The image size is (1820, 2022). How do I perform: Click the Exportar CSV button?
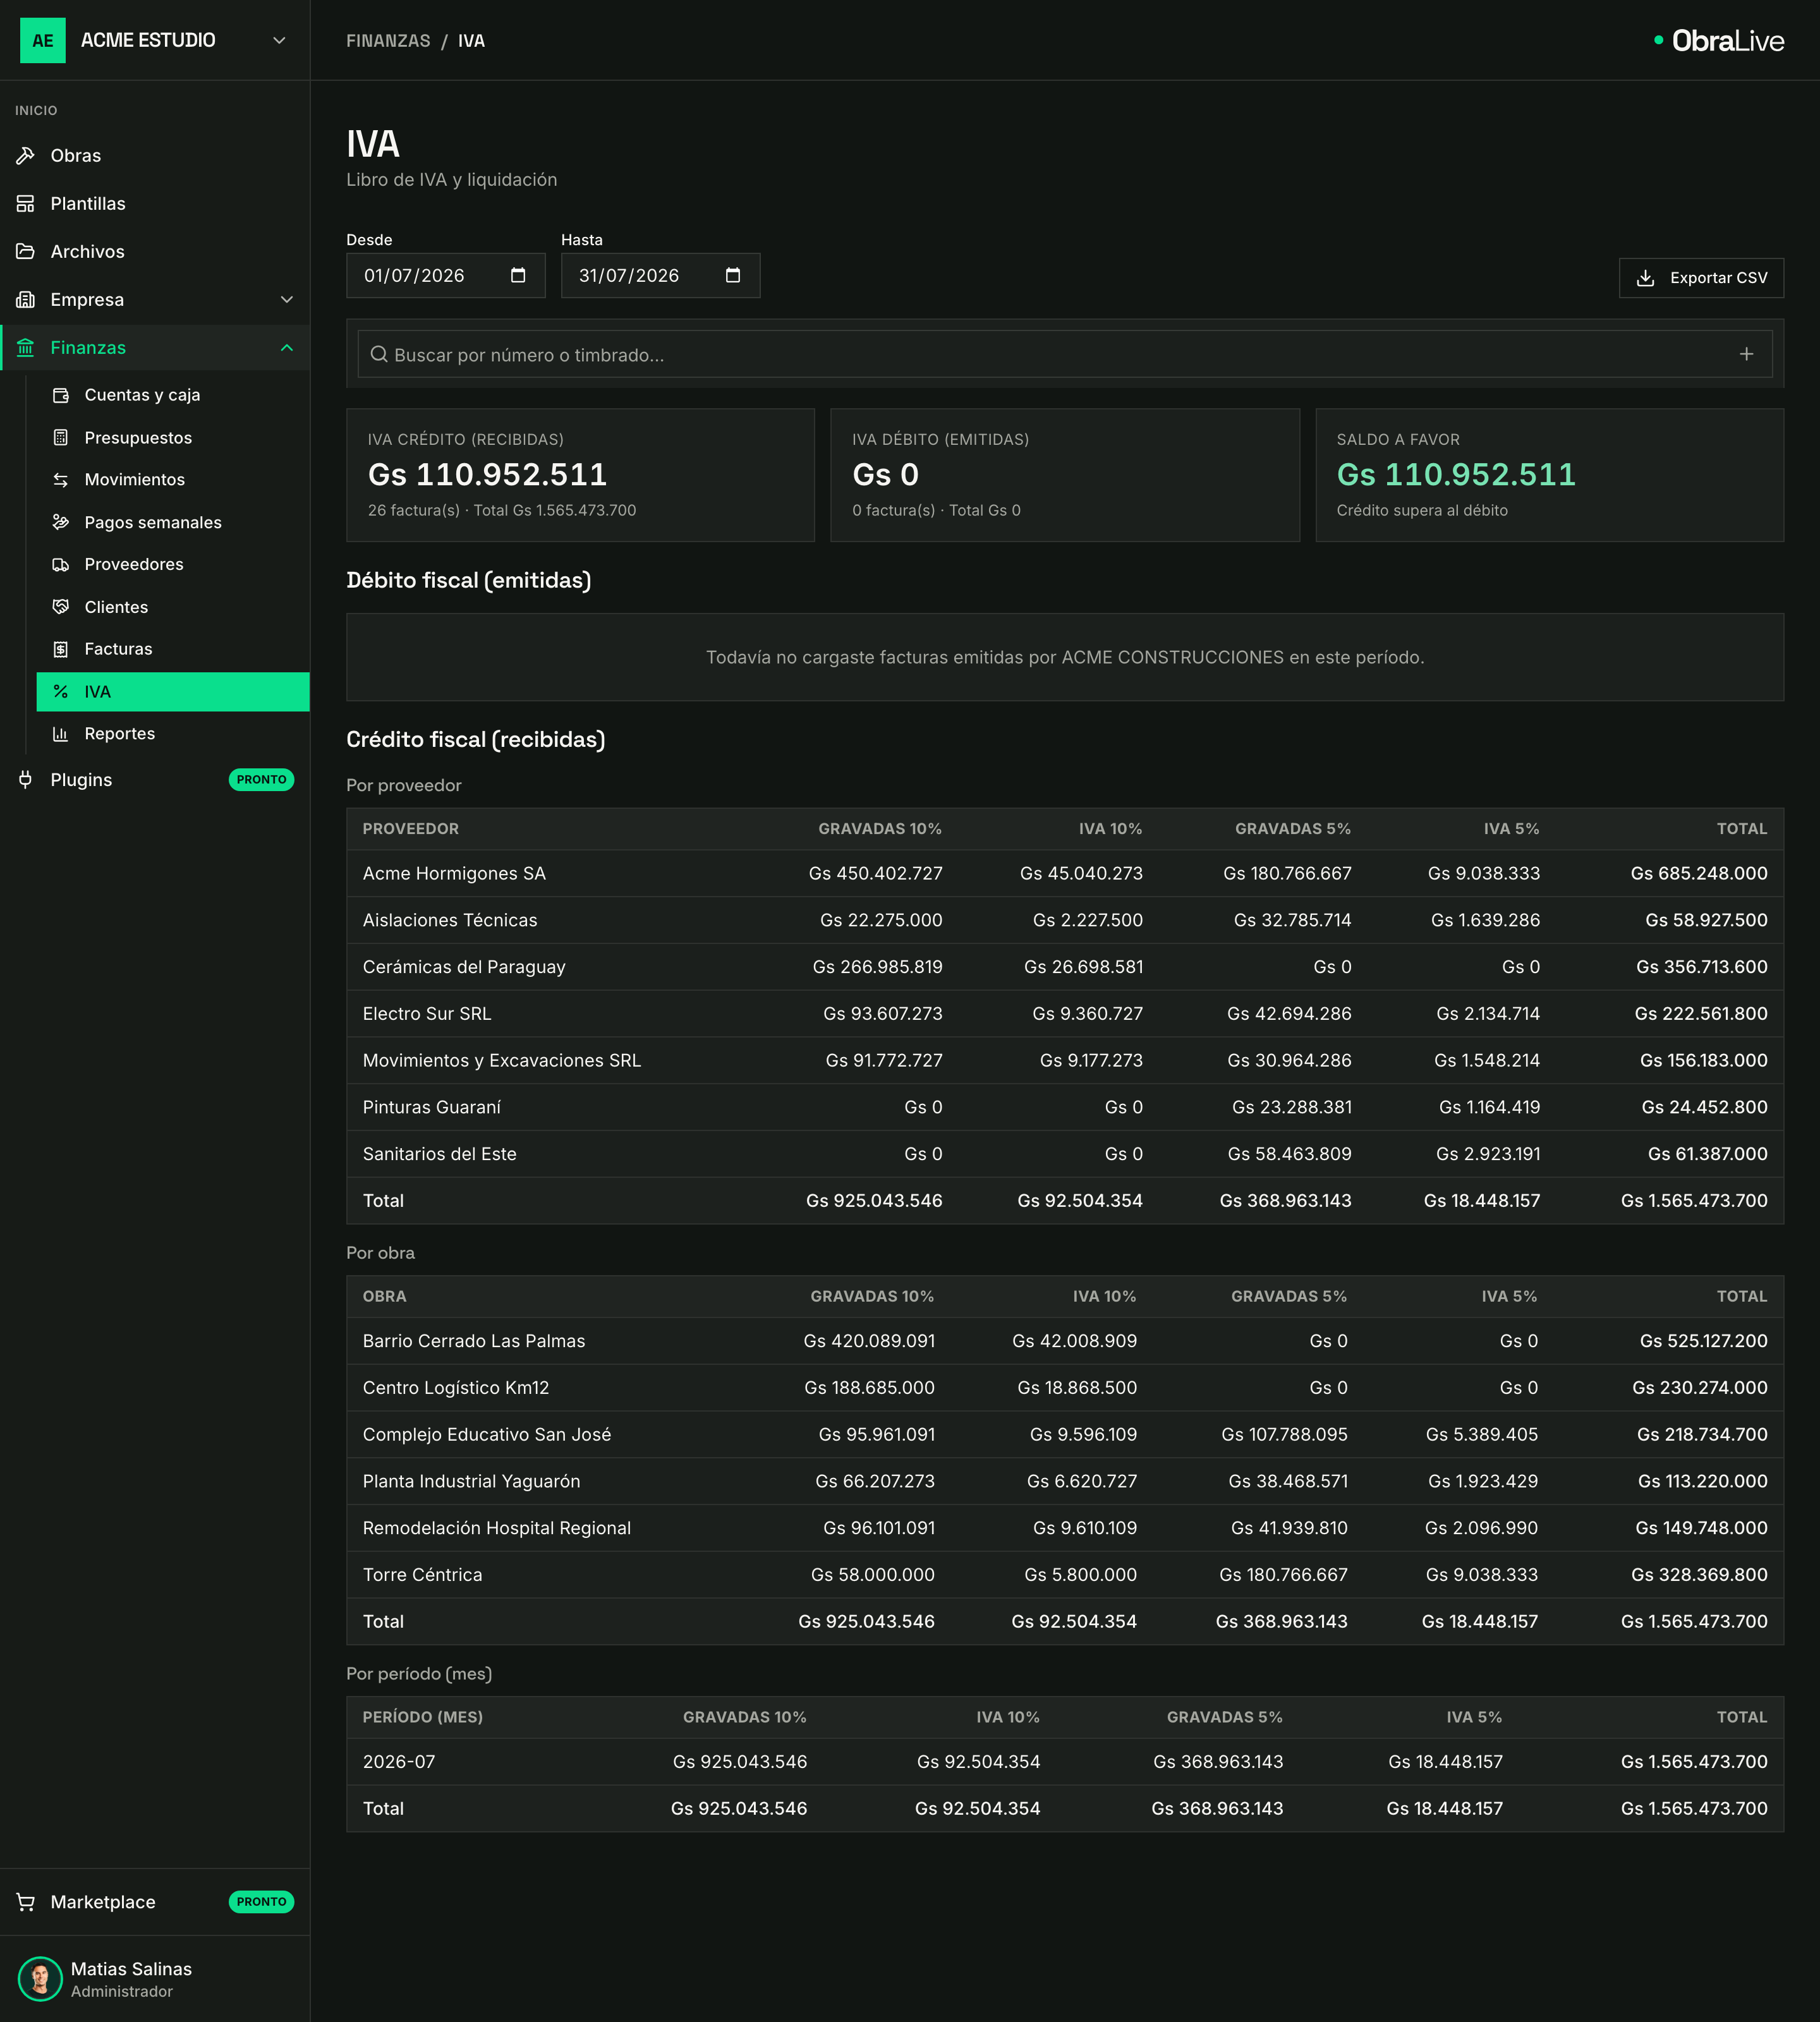pyautogui.click(x=1701, y=277)
